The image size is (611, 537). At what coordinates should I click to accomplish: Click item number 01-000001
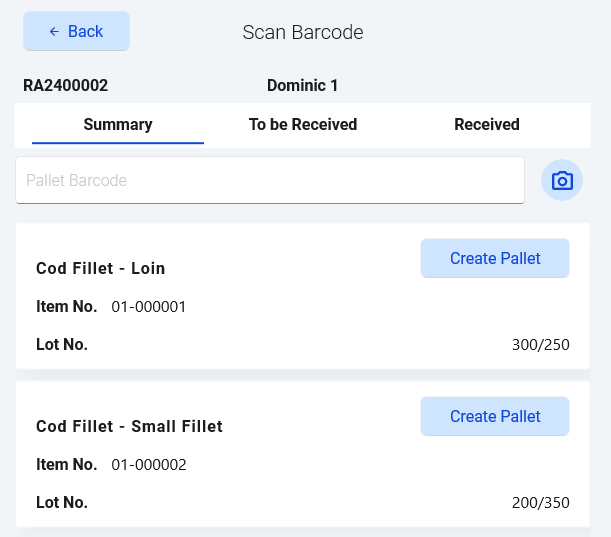149,307
